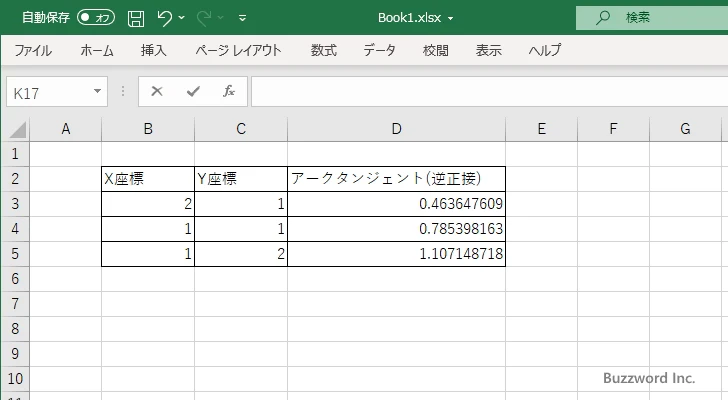The height and width of the screenshot is (400, 728).
Task: Click the 検索 search box
Action: pyautogui.click(x=652, y=18)
